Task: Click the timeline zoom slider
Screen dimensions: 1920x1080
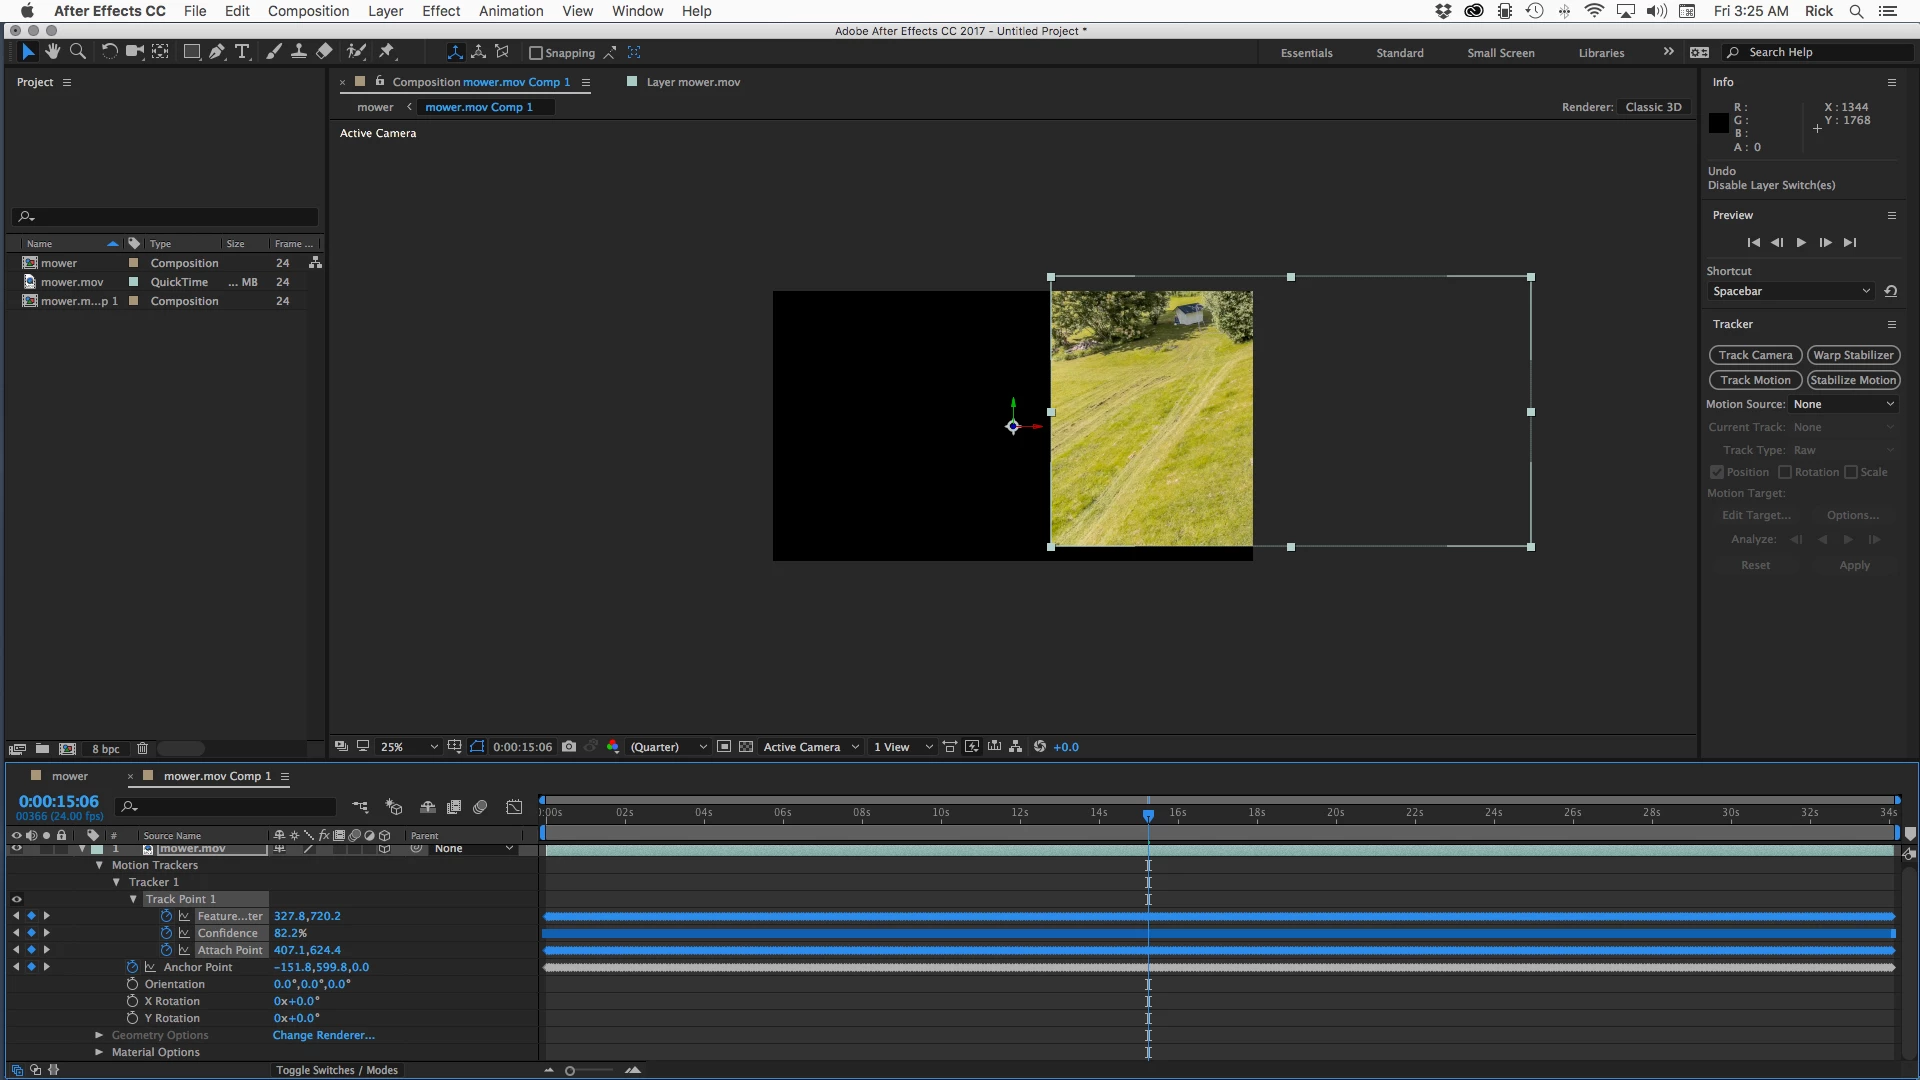Action: tap(570, 1071)
